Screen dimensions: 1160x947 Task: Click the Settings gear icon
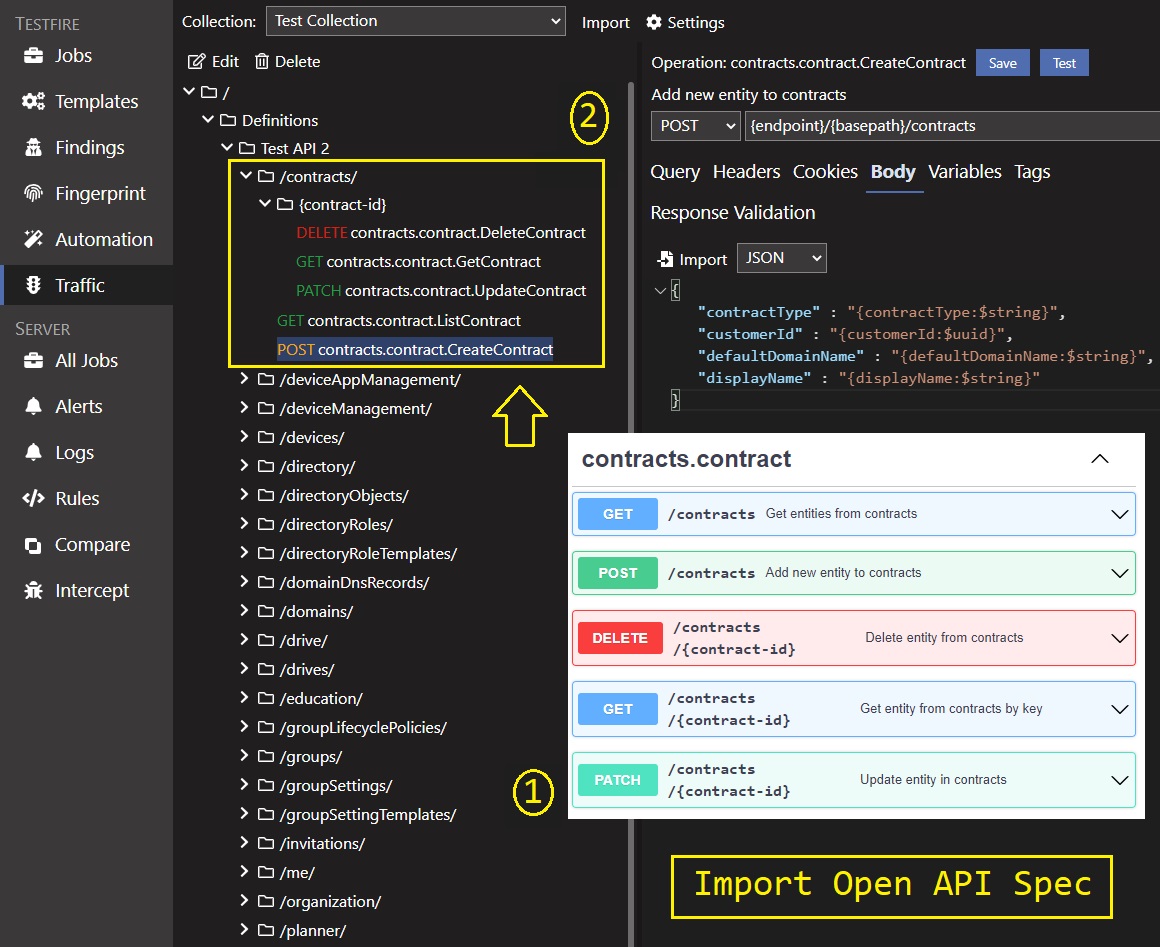click(x=654, y=22)
